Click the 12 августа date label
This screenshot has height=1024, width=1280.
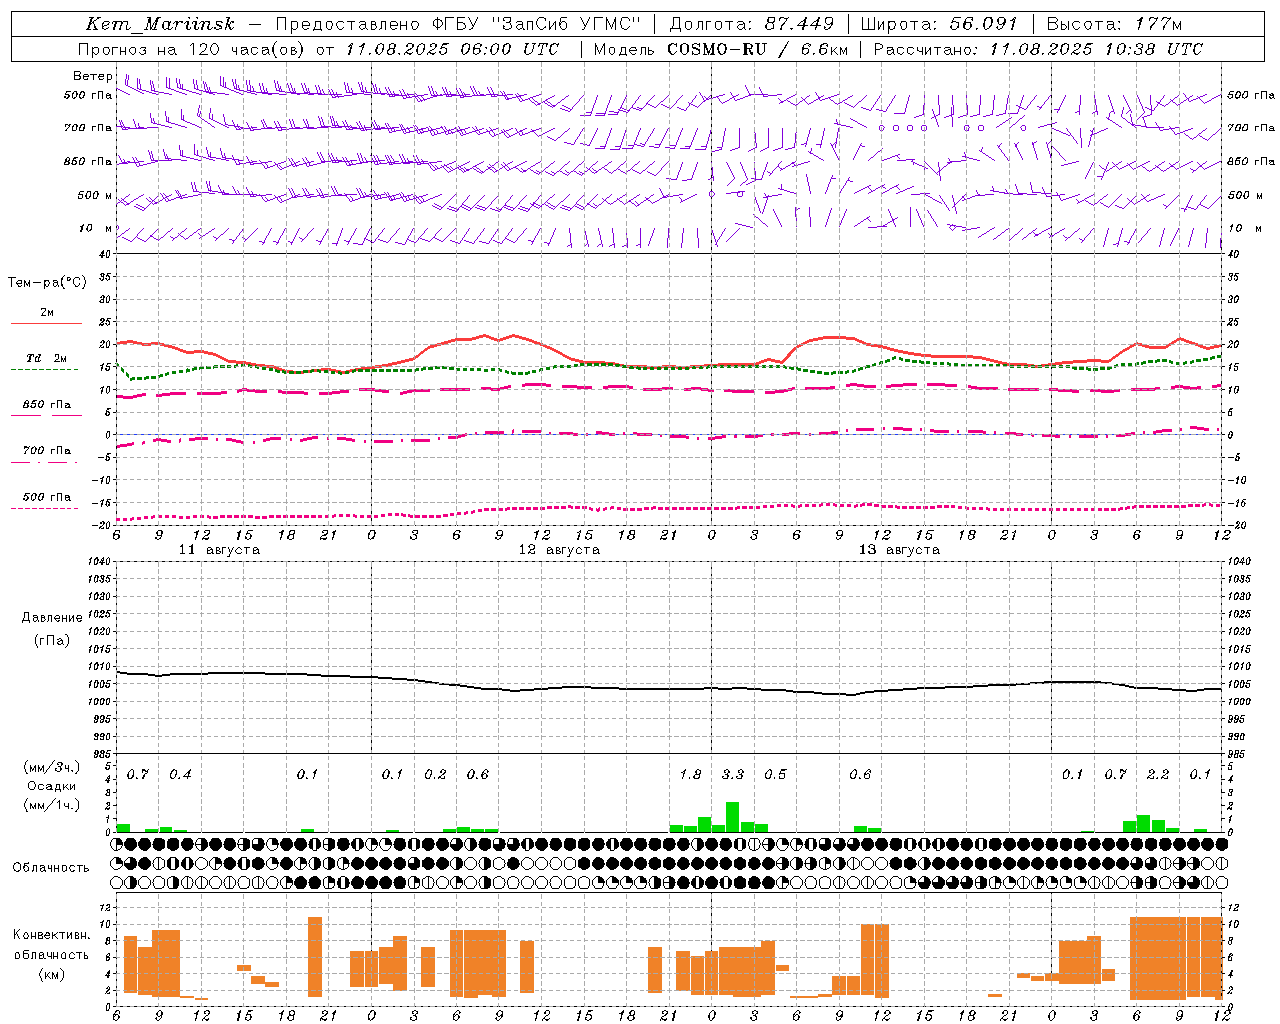coord(559,550)
